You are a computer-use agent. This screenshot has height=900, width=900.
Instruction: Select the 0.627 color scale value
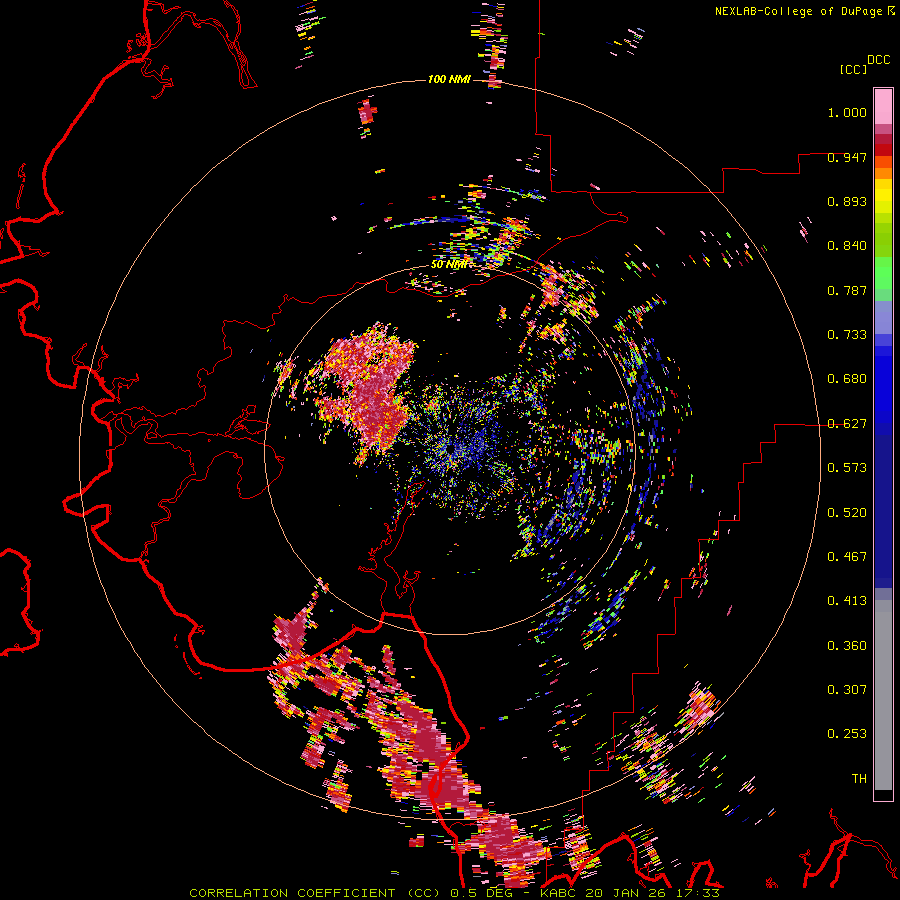tap(847, 424)
